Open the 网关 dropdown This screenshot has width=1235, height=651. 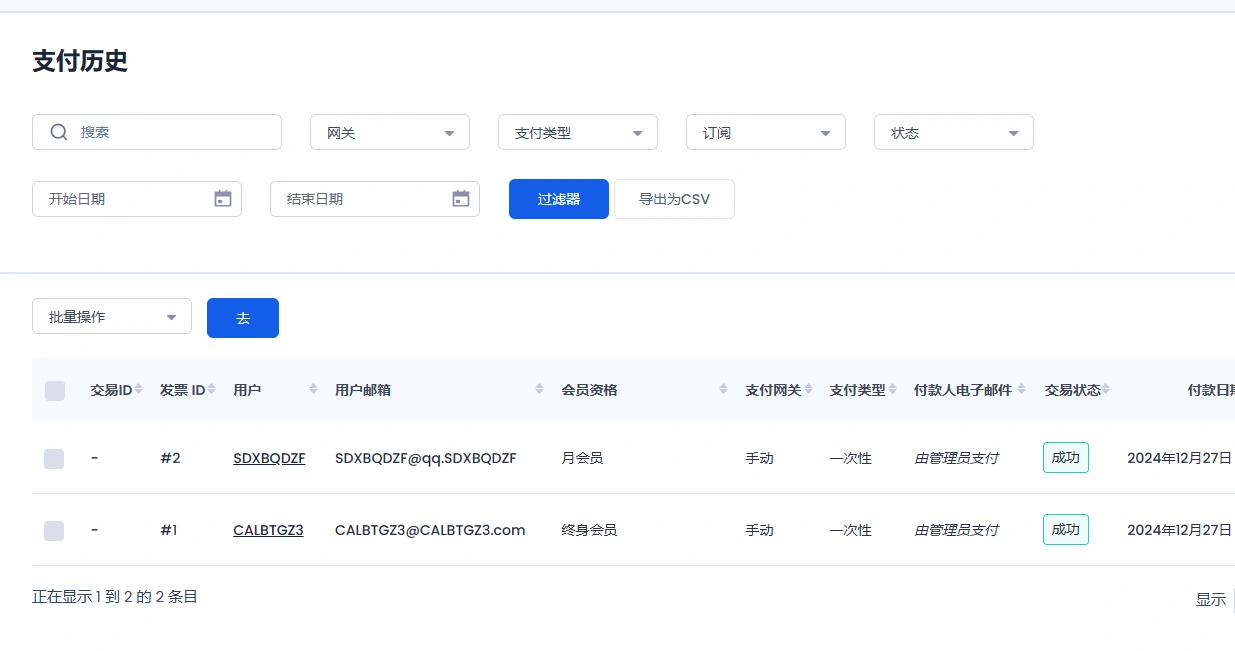tap(389, 131)
